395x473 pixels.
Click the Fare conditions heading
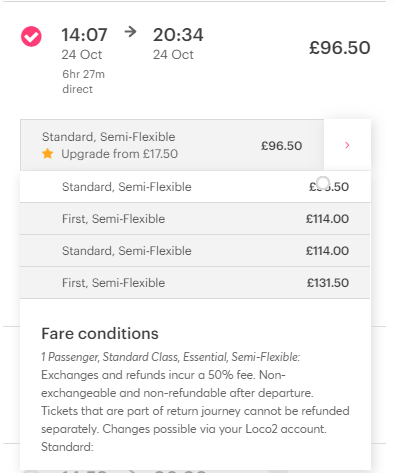tap(100, 334)
